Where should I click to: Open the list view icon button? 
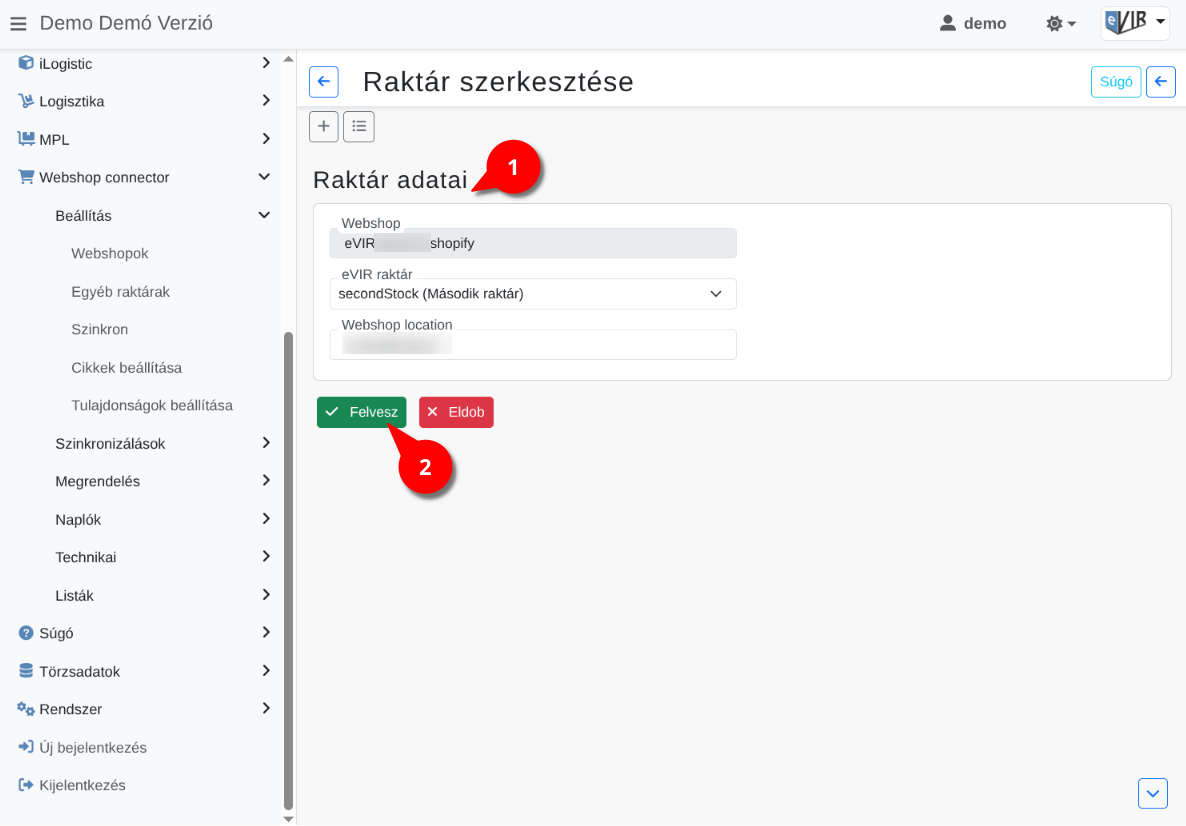(x=359, y=126)
